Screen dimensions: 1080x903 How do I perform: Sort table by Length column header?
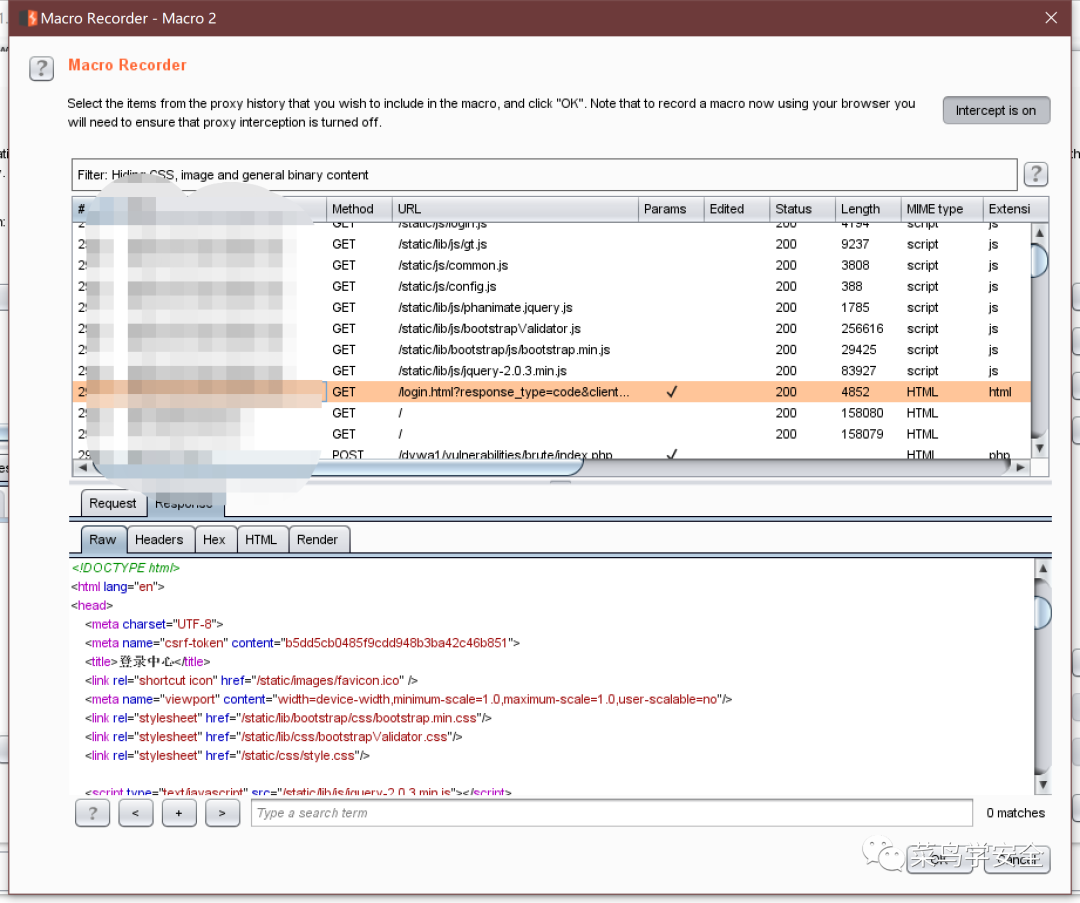point(863,209)
